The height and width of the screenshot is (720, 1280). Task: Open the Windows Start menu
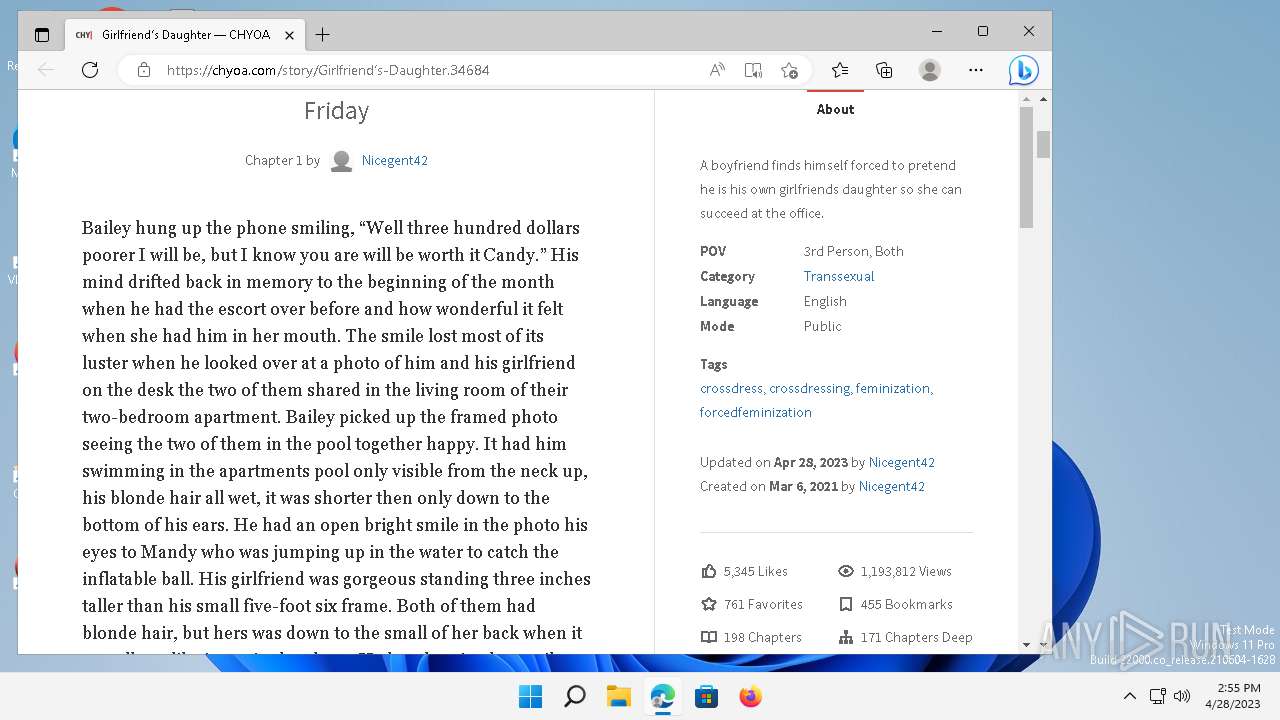click(530, 696)
